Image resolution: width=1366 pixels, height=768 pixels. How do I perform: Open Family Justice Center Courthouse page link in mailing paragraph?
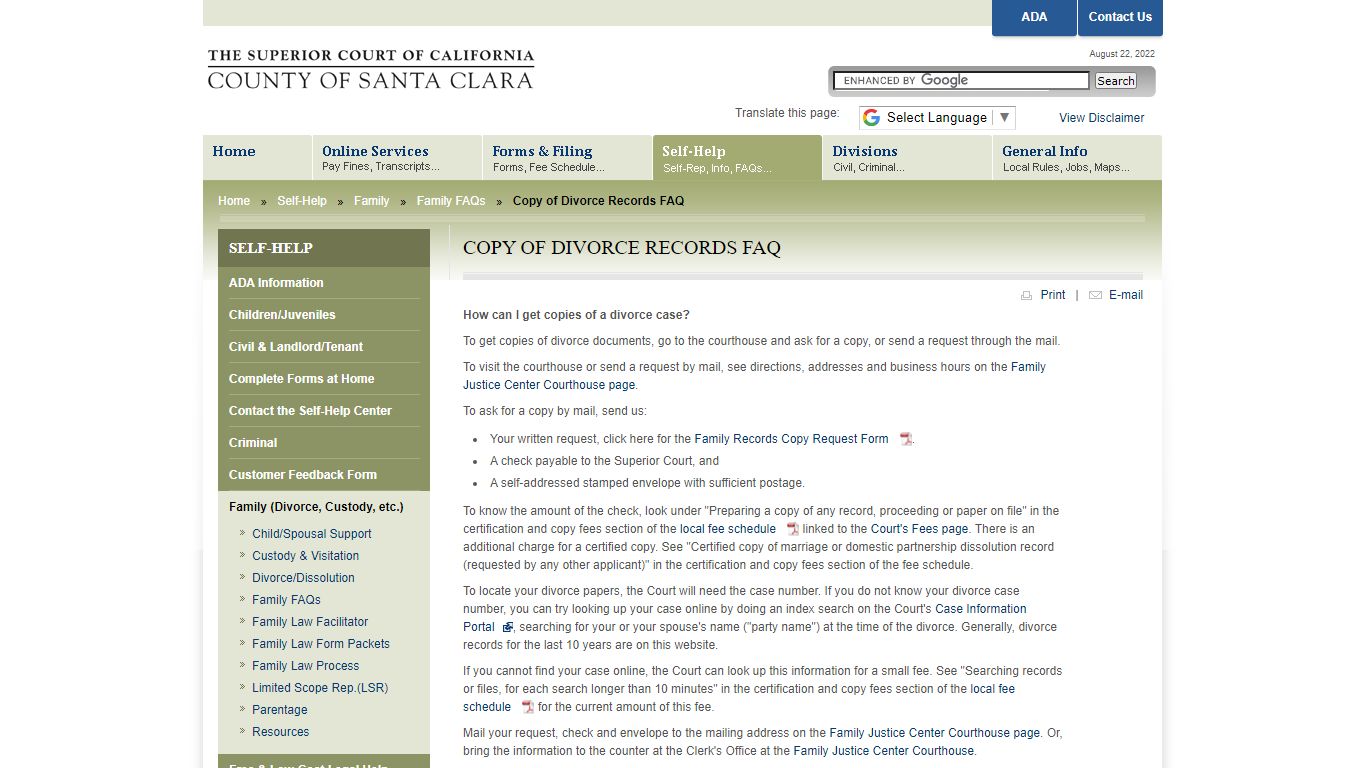(934, 733)
